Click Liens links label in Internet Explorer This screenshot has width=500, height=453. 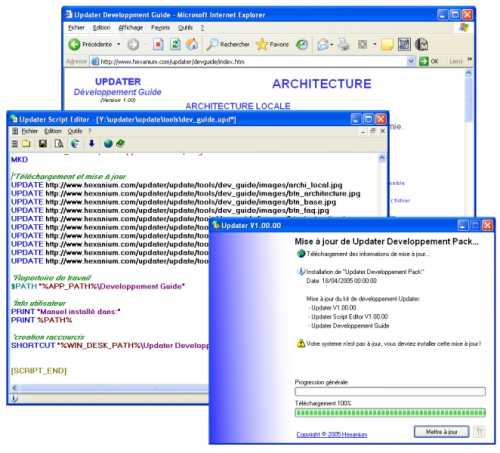[456, 61]
